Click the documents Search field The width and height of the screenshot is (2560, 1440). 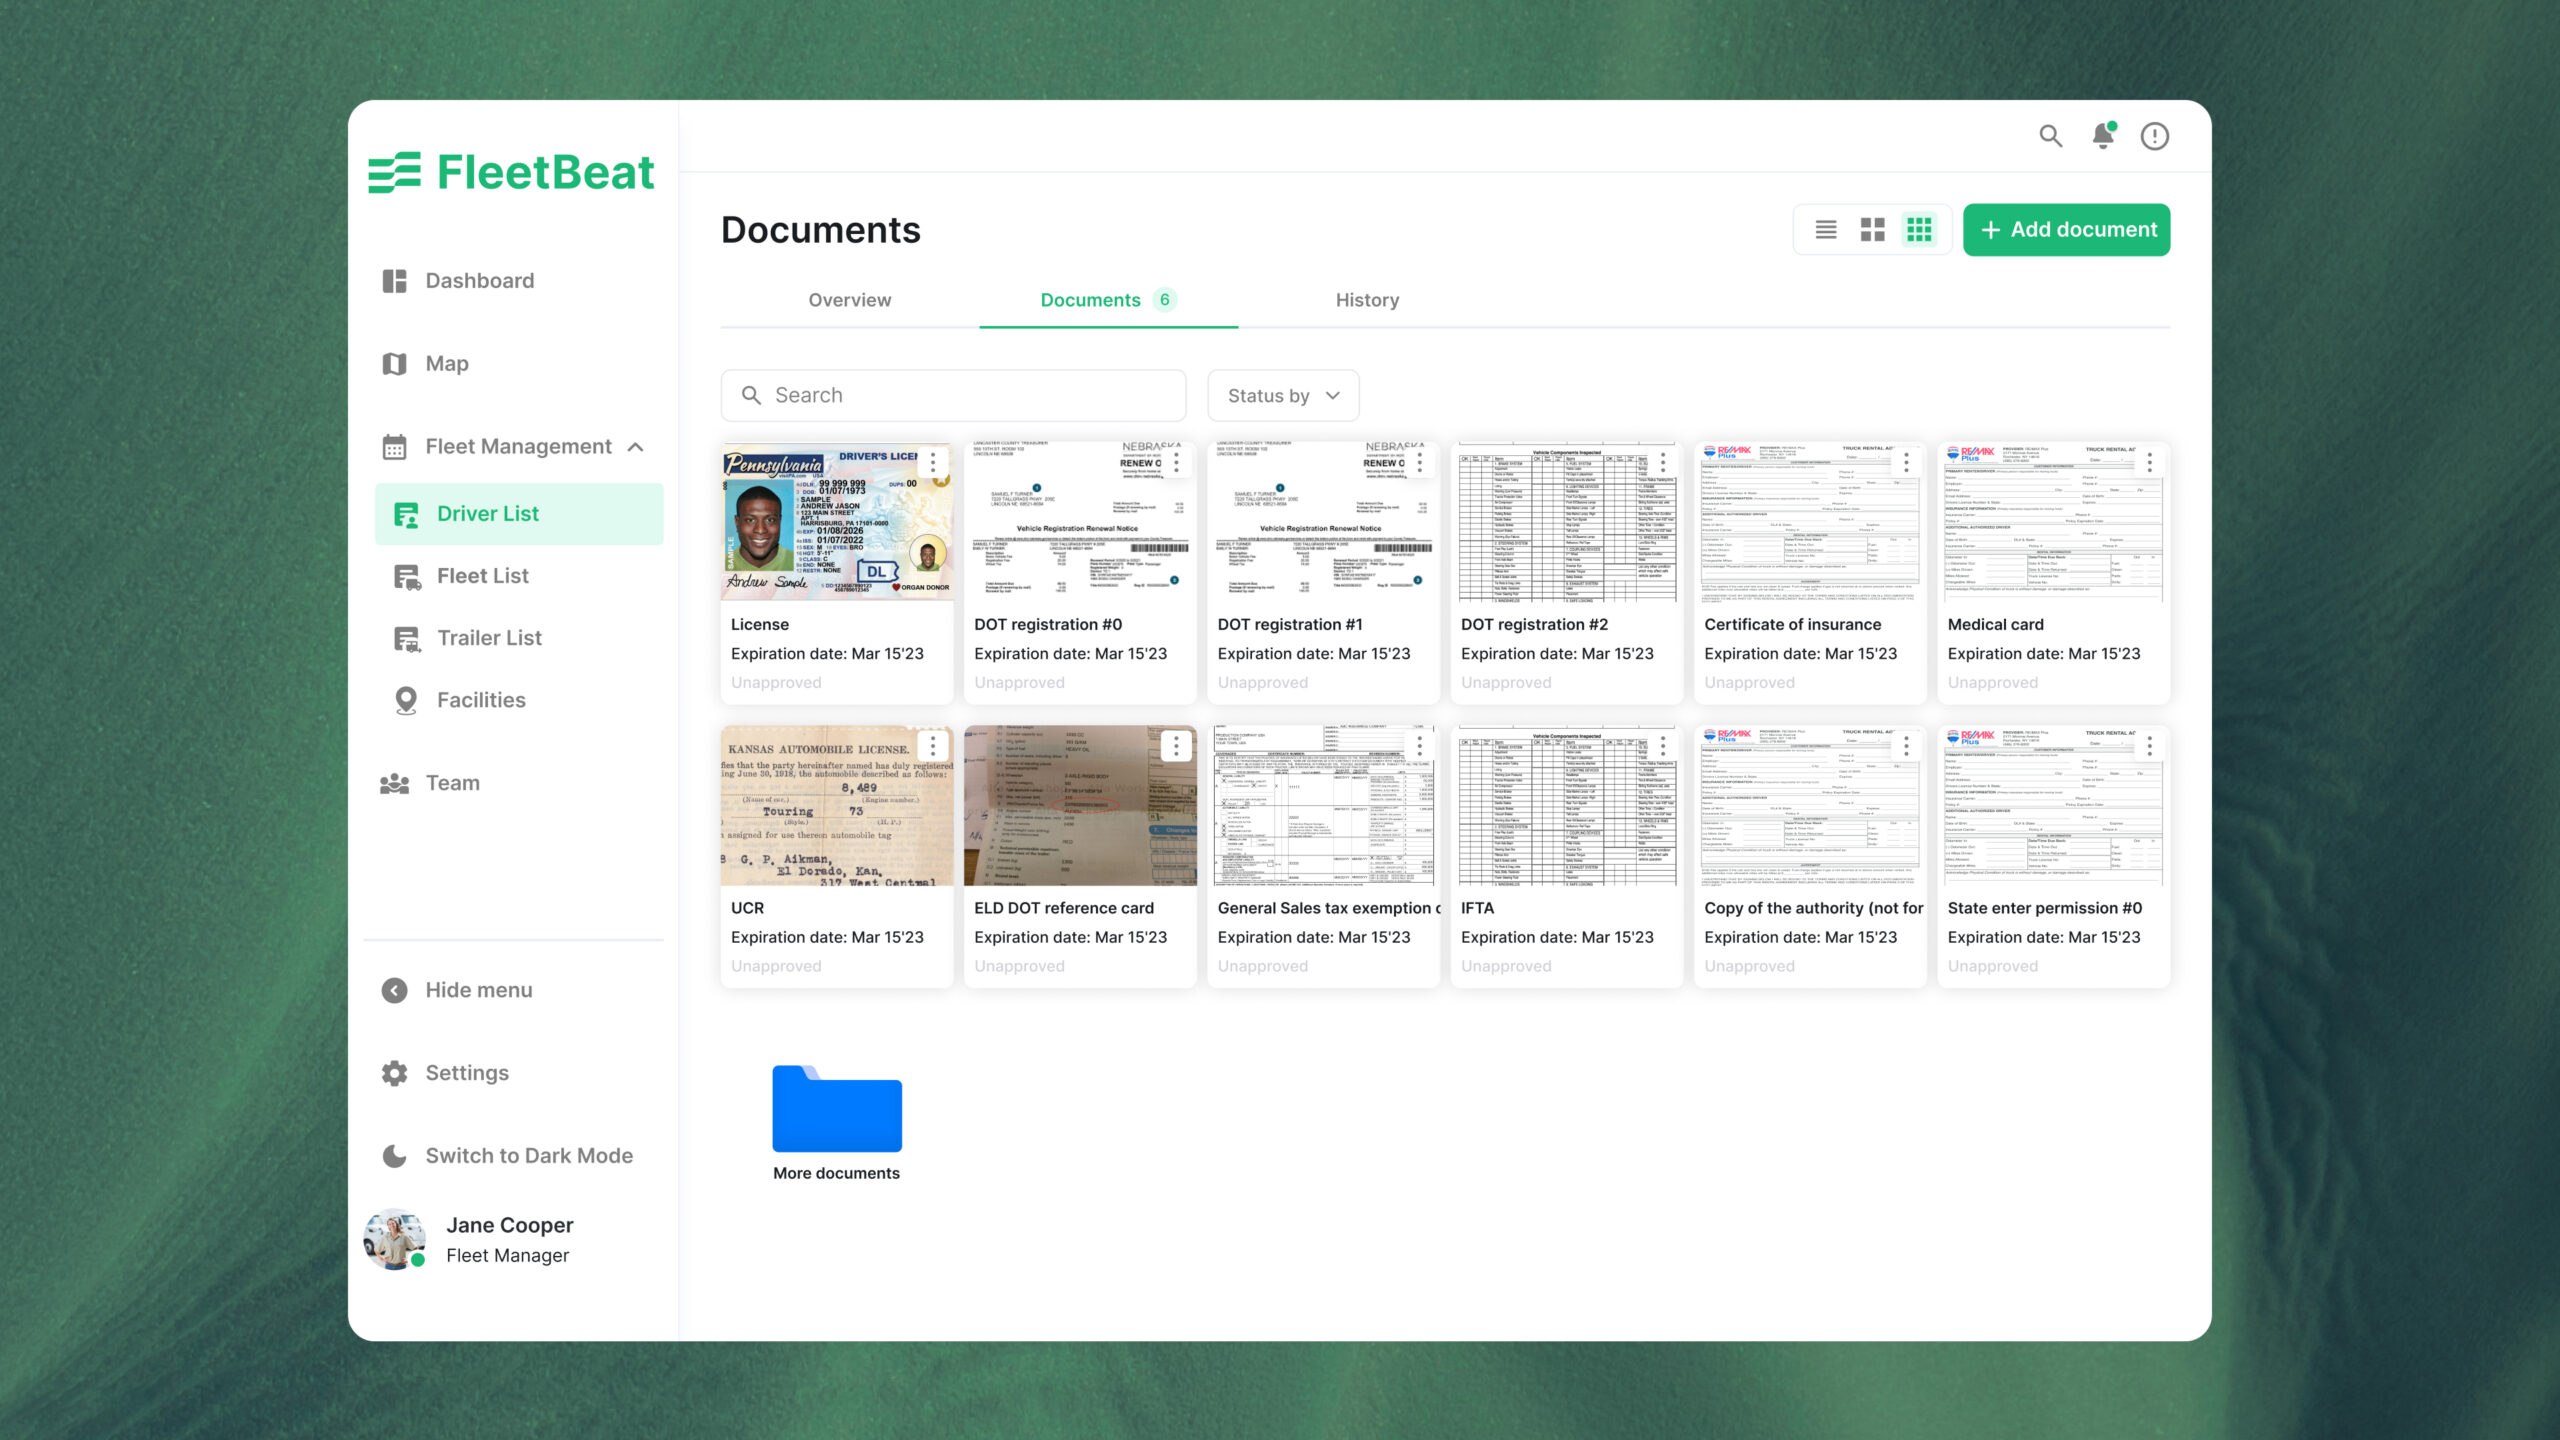click(953, 396)
